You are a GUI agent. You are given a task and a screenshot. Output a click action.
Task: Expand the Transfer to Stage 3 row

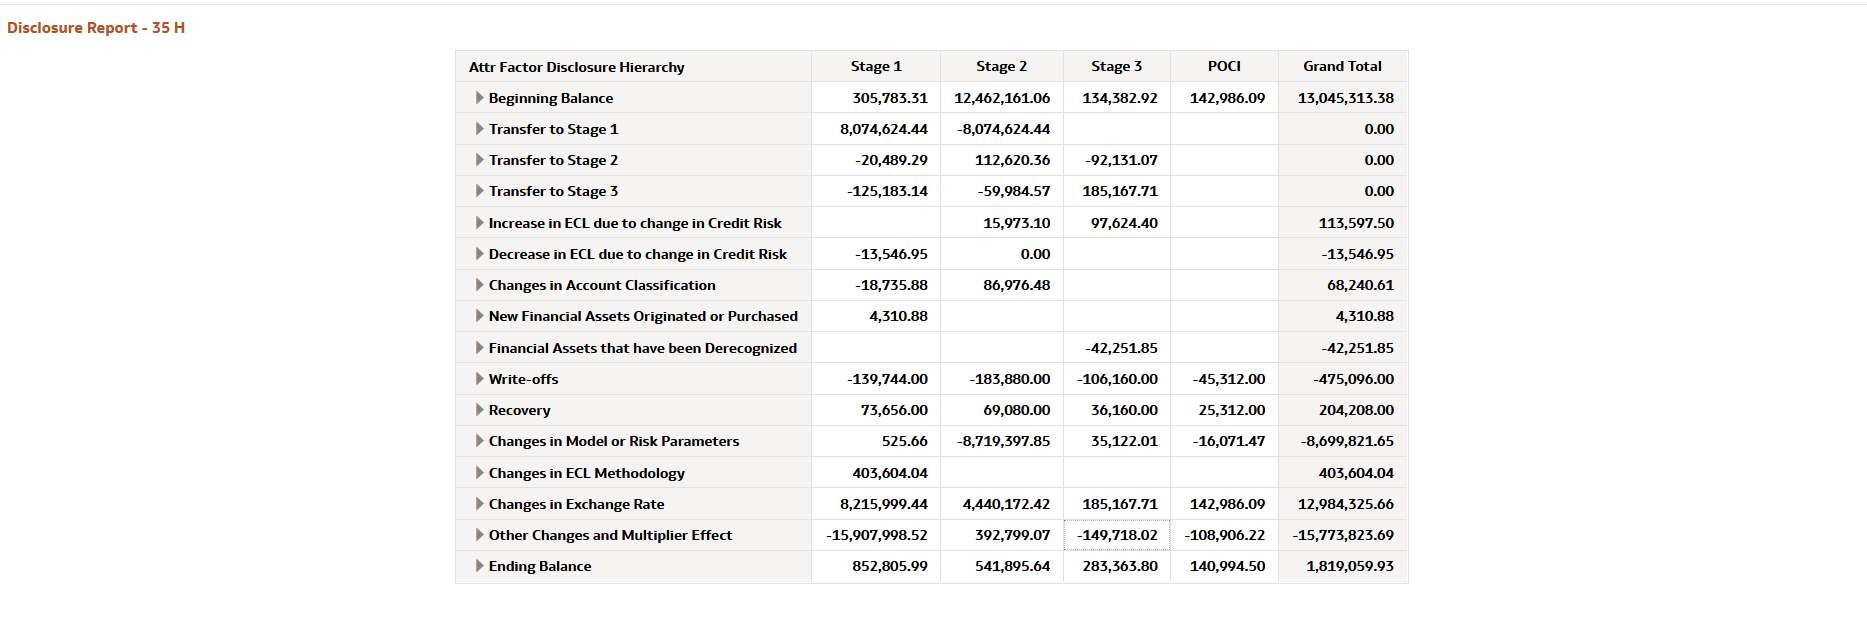(480, 191)
